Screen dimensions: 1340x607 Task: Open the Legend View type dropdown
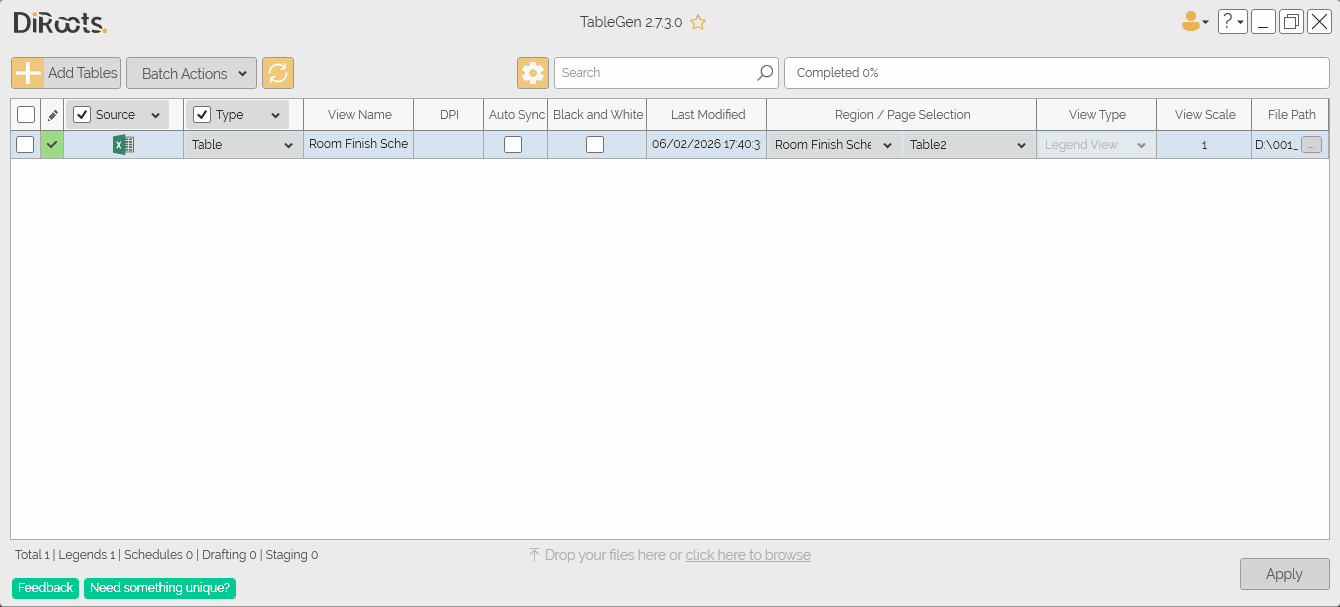(1096, 145)
